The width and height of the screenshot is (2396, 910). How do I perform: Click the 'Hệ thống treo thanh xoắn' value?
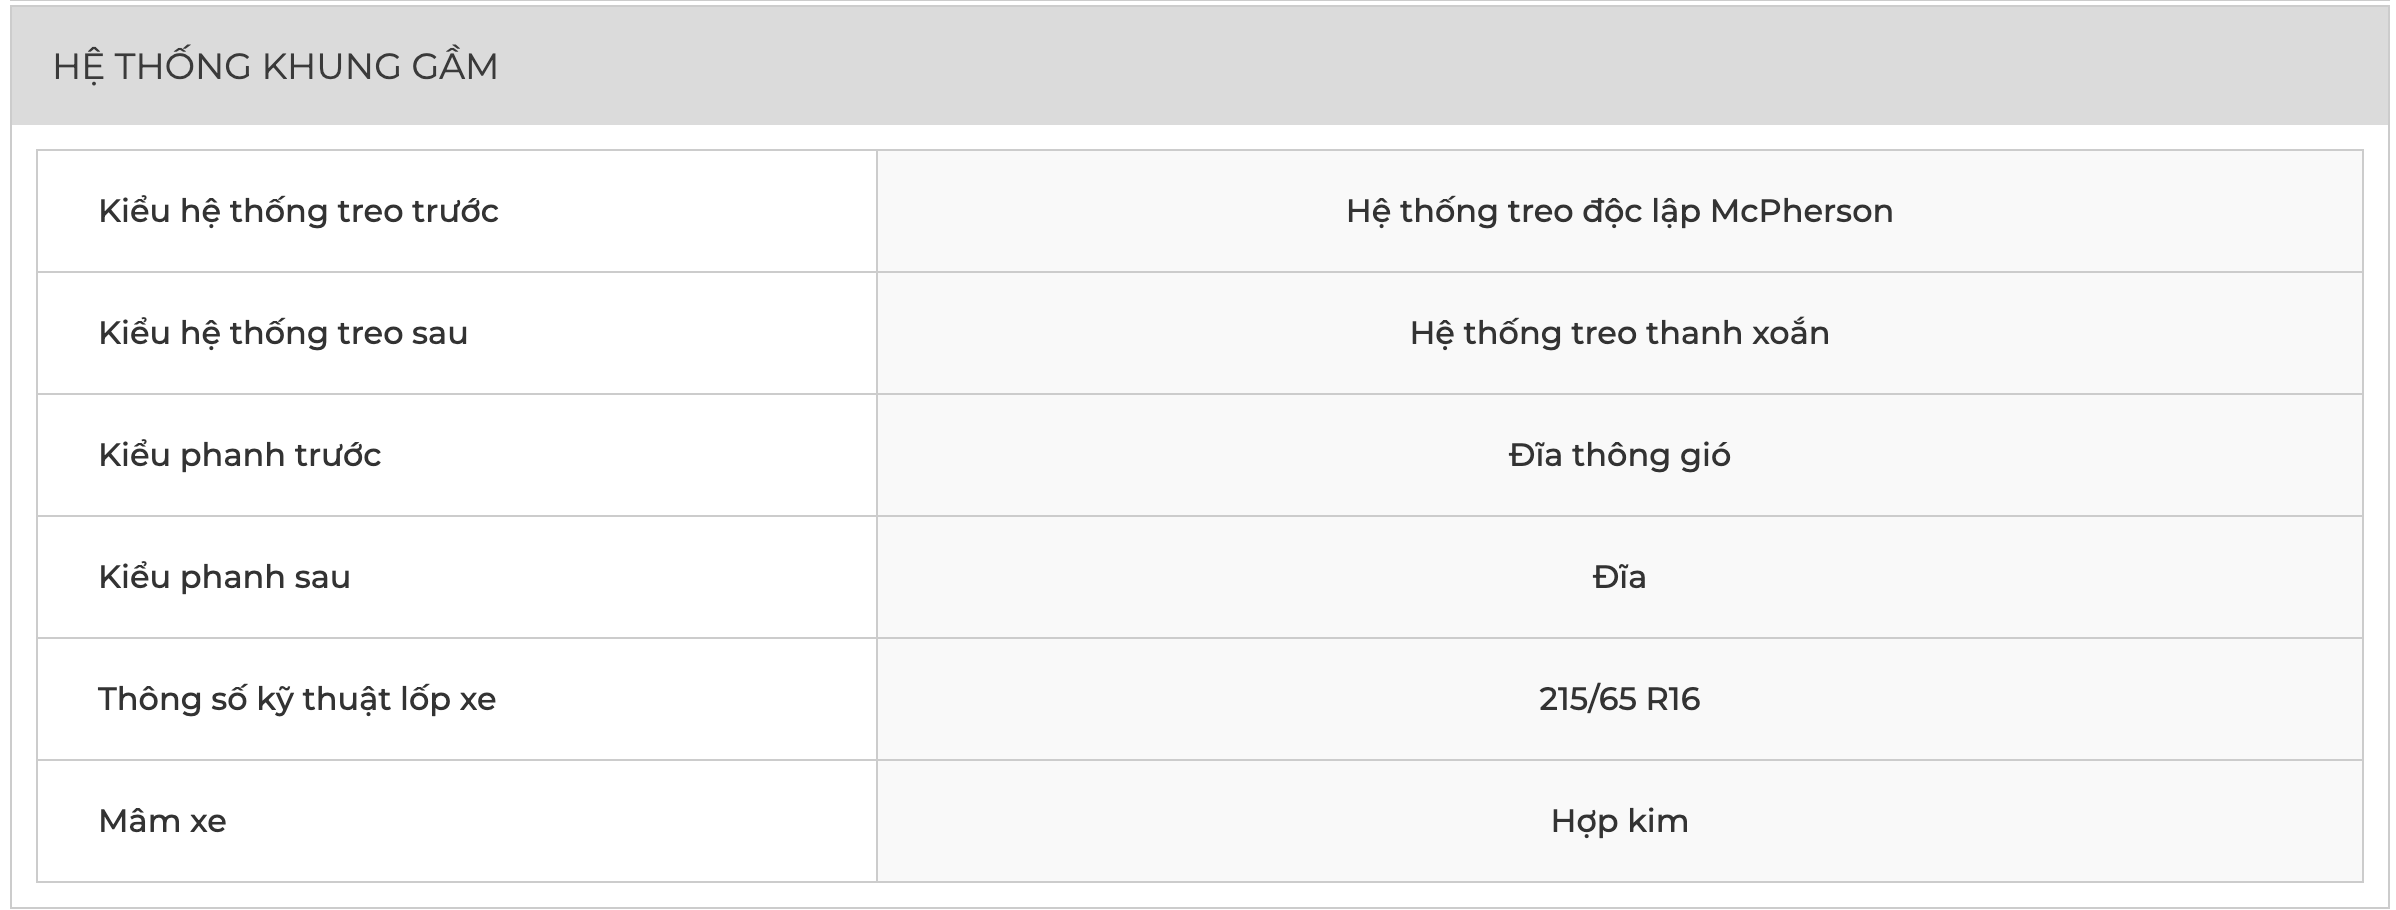(x=1619, y=334)
